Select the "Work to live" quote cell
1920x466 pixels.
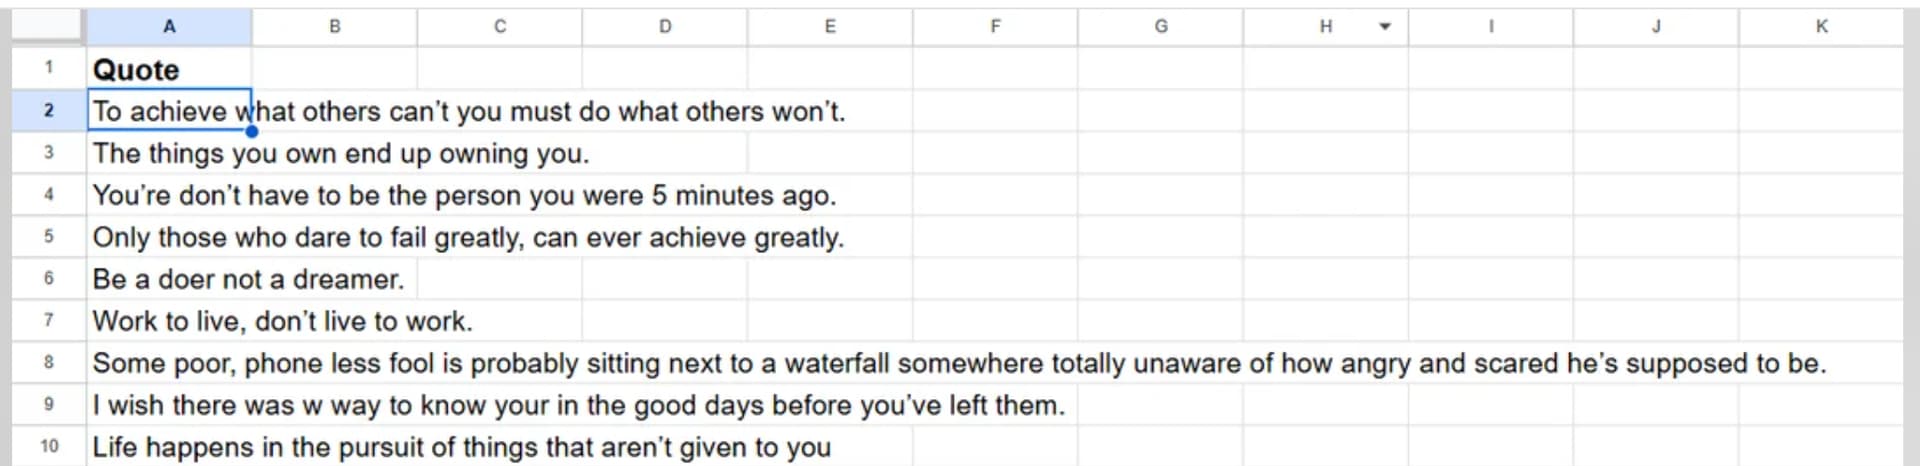[168, 321]
